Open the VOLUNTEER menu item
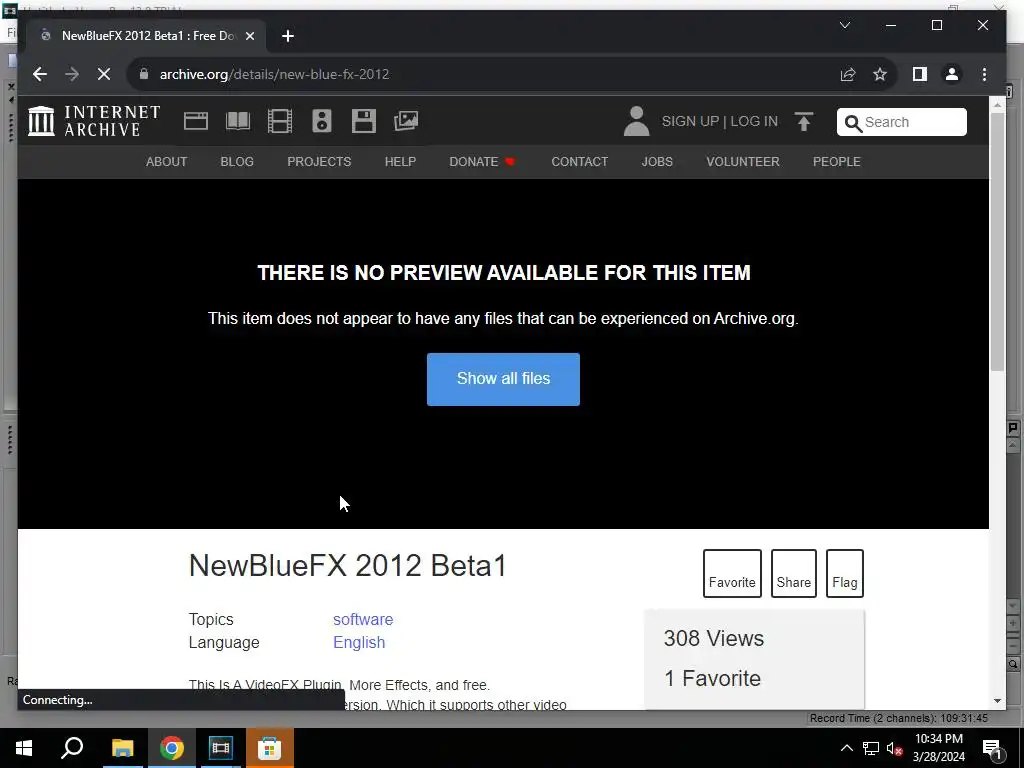The height and width of the screenshot is (768, 1024). click(x=743, y=162)
